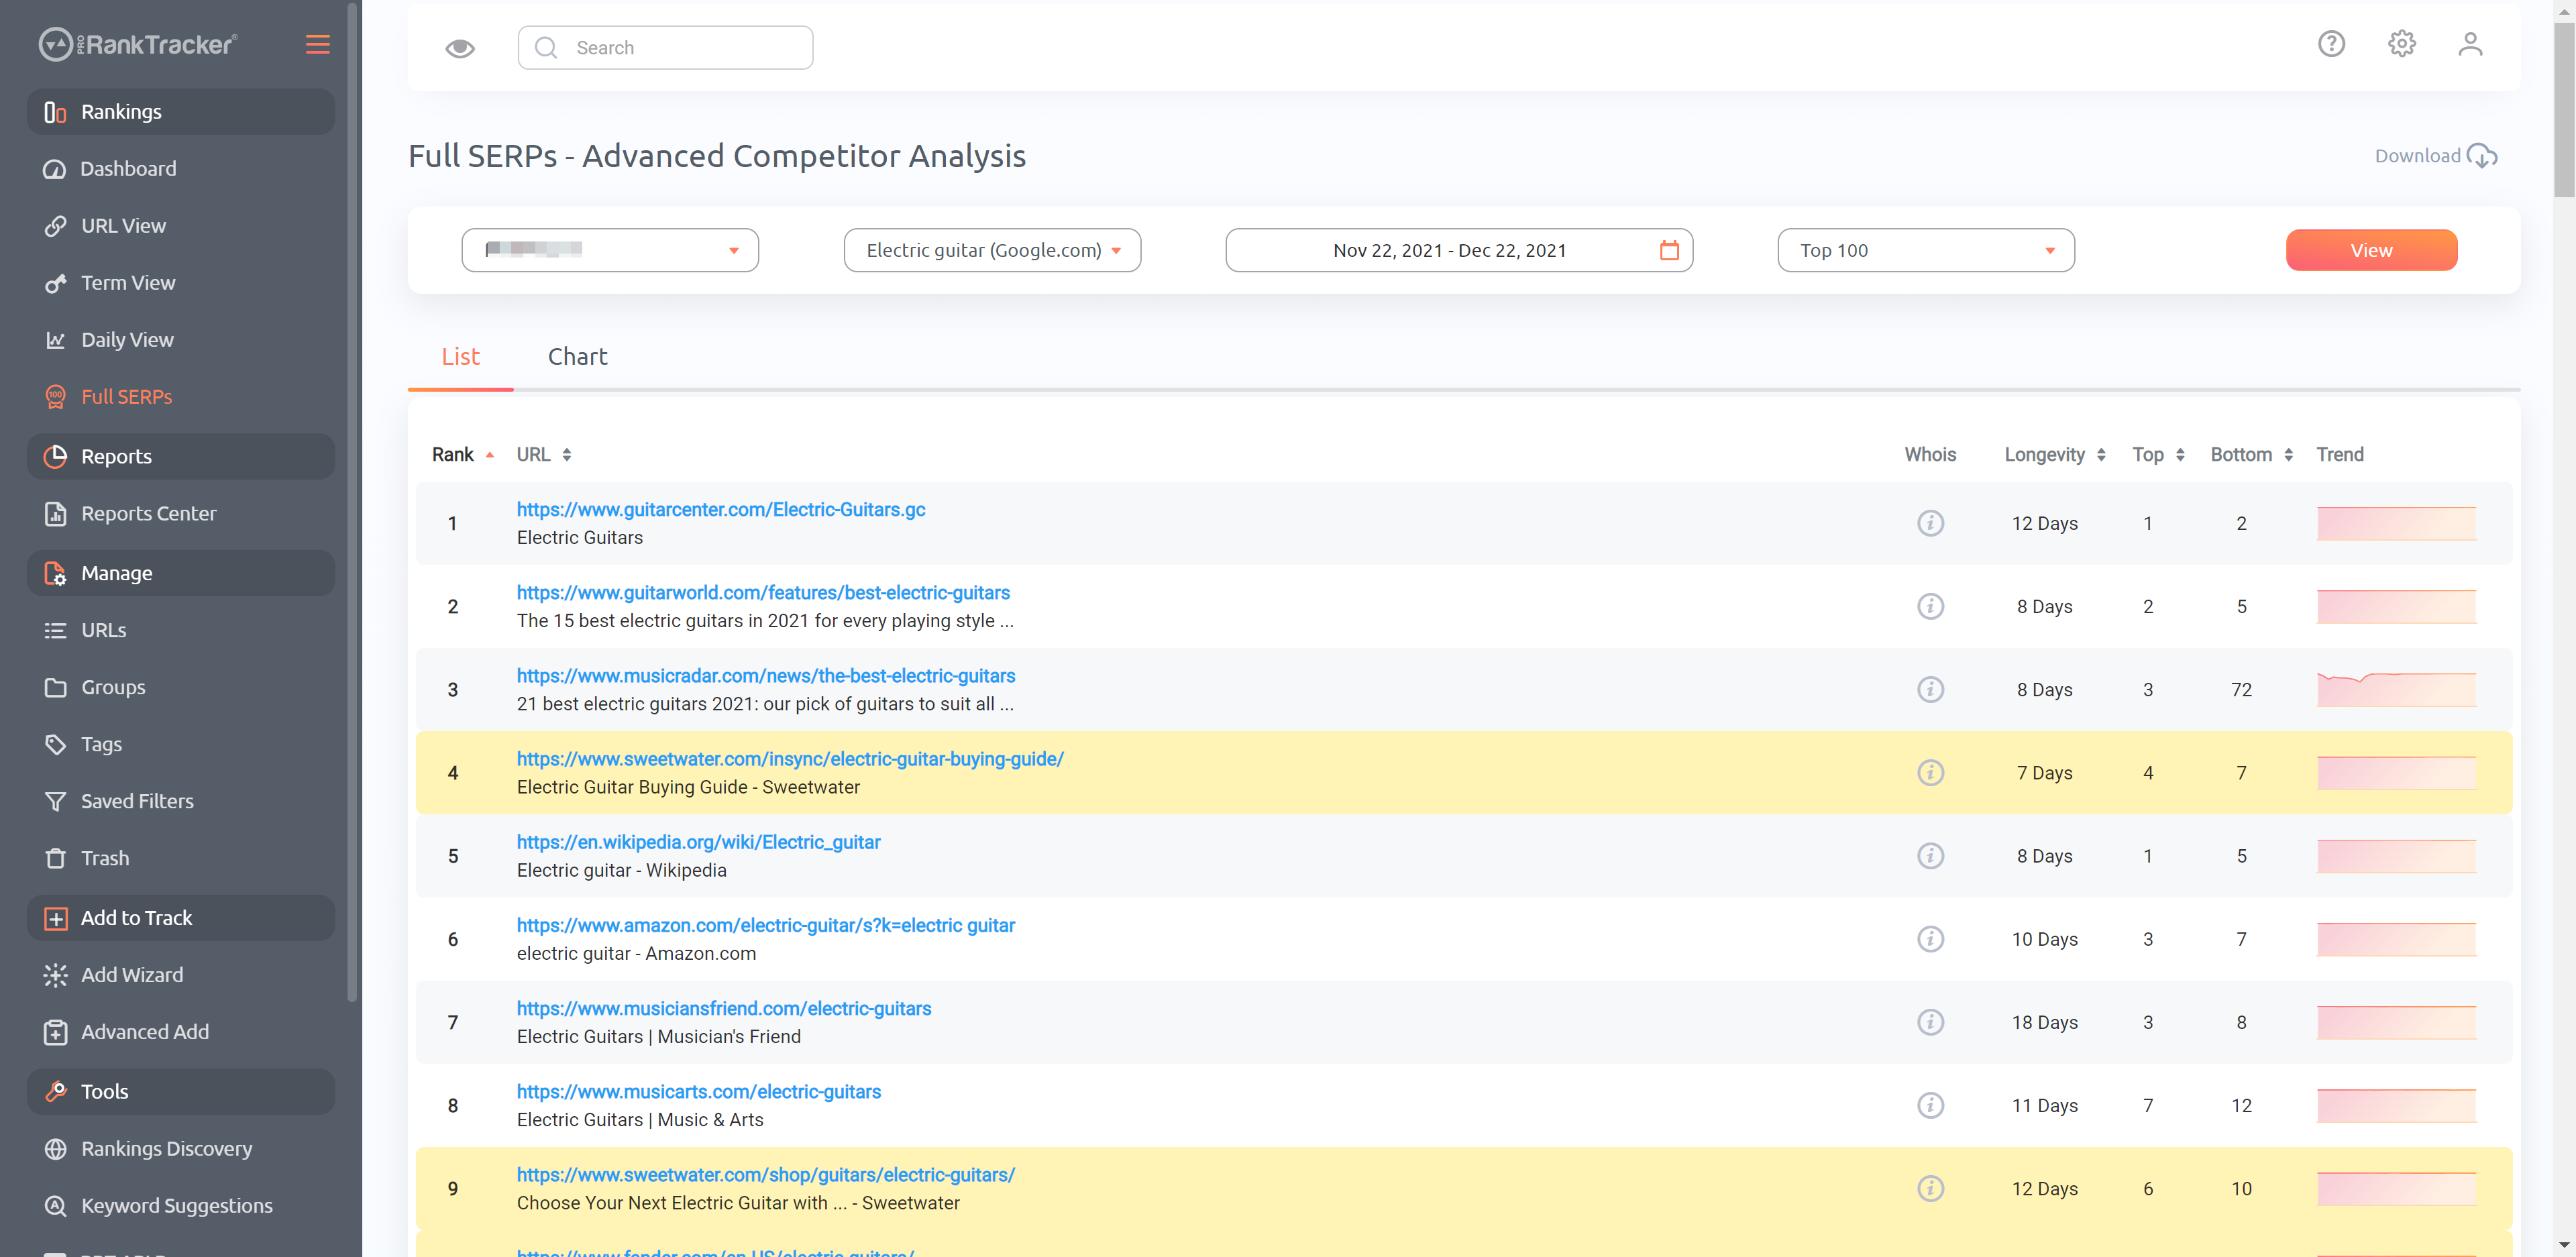
Task: Open the Electric guitar (Google.com) keyword dropdown
Action: coord(992,250)
